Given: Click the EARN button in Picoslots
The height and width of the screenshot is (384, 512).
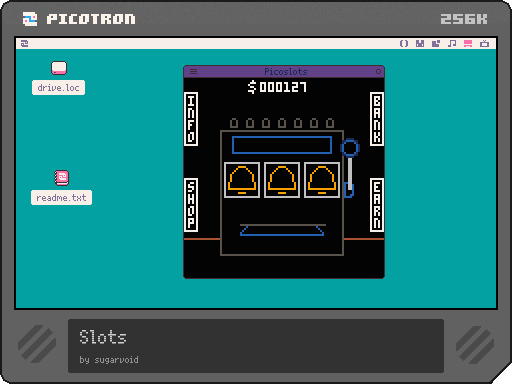Looking at the screenshot, I should 377,205.
